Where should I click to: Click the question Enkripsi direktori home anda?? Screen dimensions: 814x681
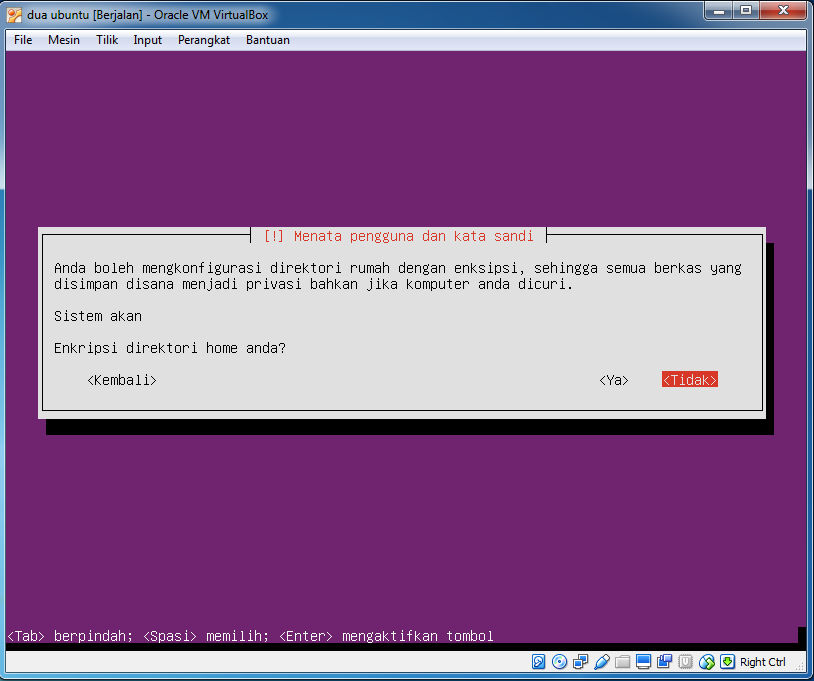[170, 348]
